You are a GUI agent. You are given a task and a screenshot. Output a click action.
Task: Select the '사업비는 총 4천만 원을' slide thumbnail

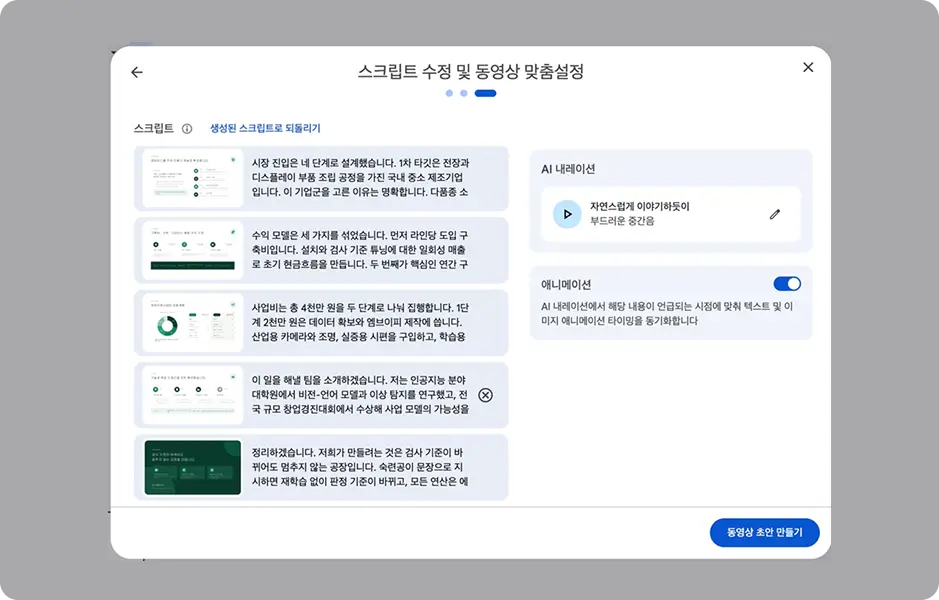tap(192, 323)
